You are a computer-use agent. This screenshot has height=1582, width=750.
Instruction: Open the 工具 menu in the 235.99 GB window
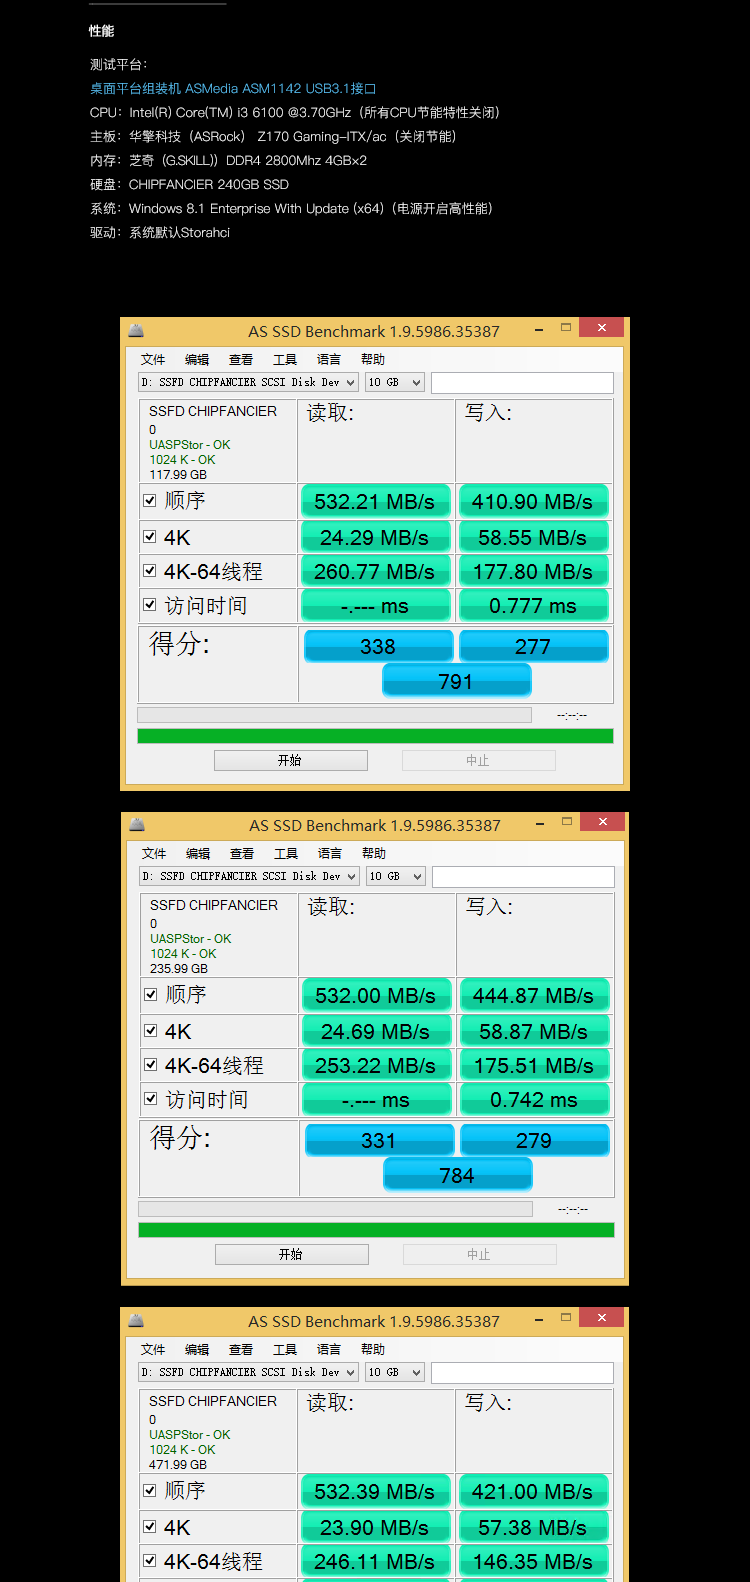(286, 853)
